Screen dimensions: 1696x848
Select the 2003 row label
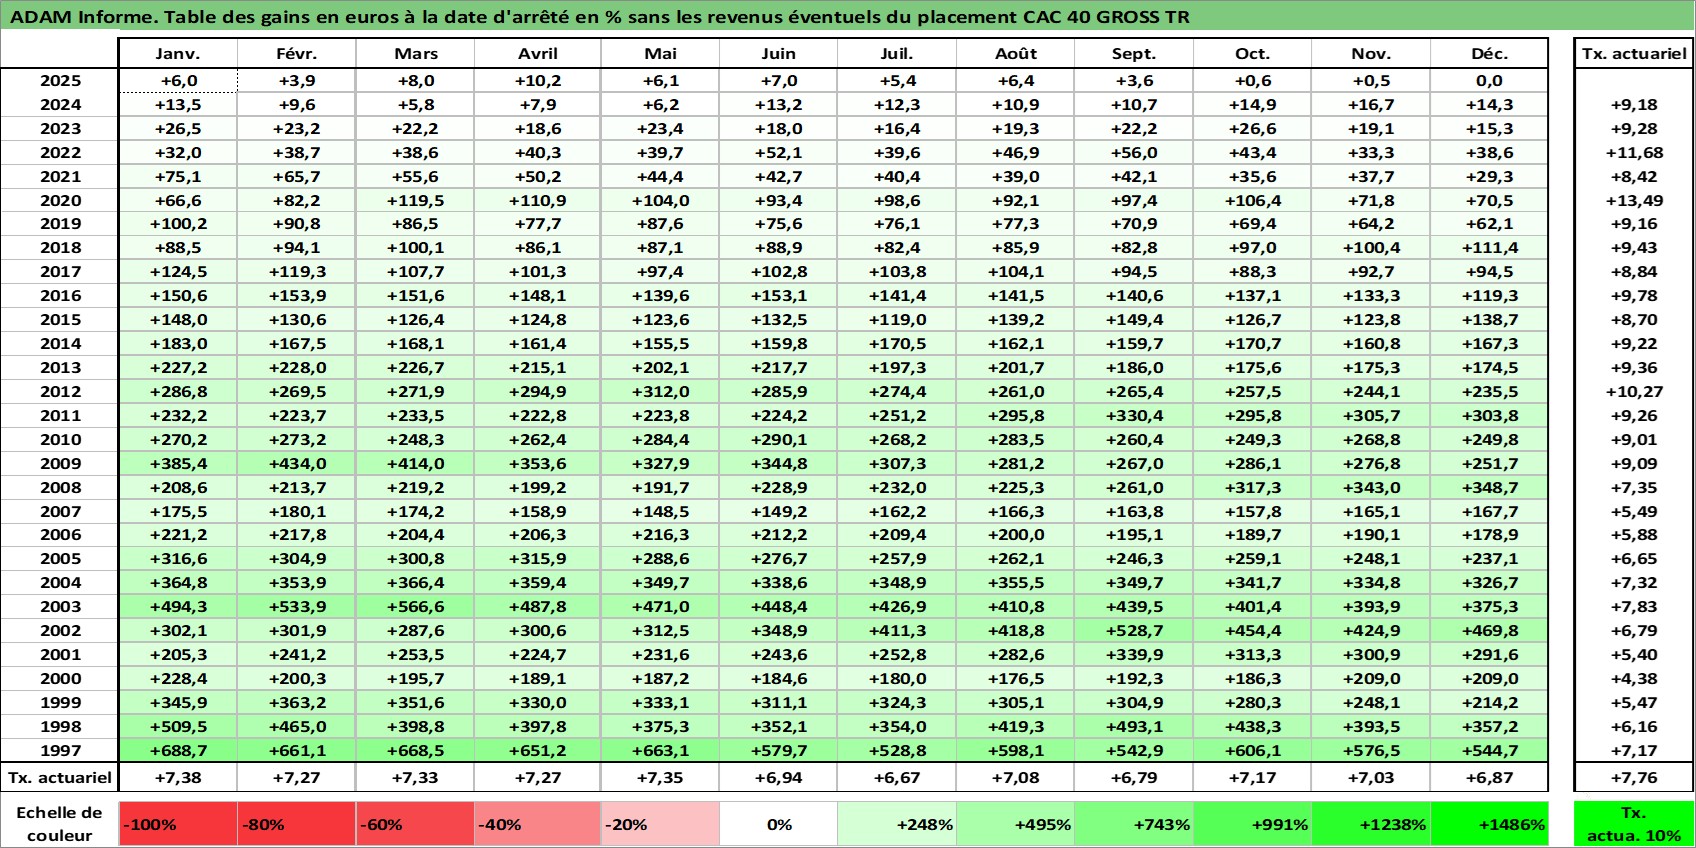tap(60, 606)
